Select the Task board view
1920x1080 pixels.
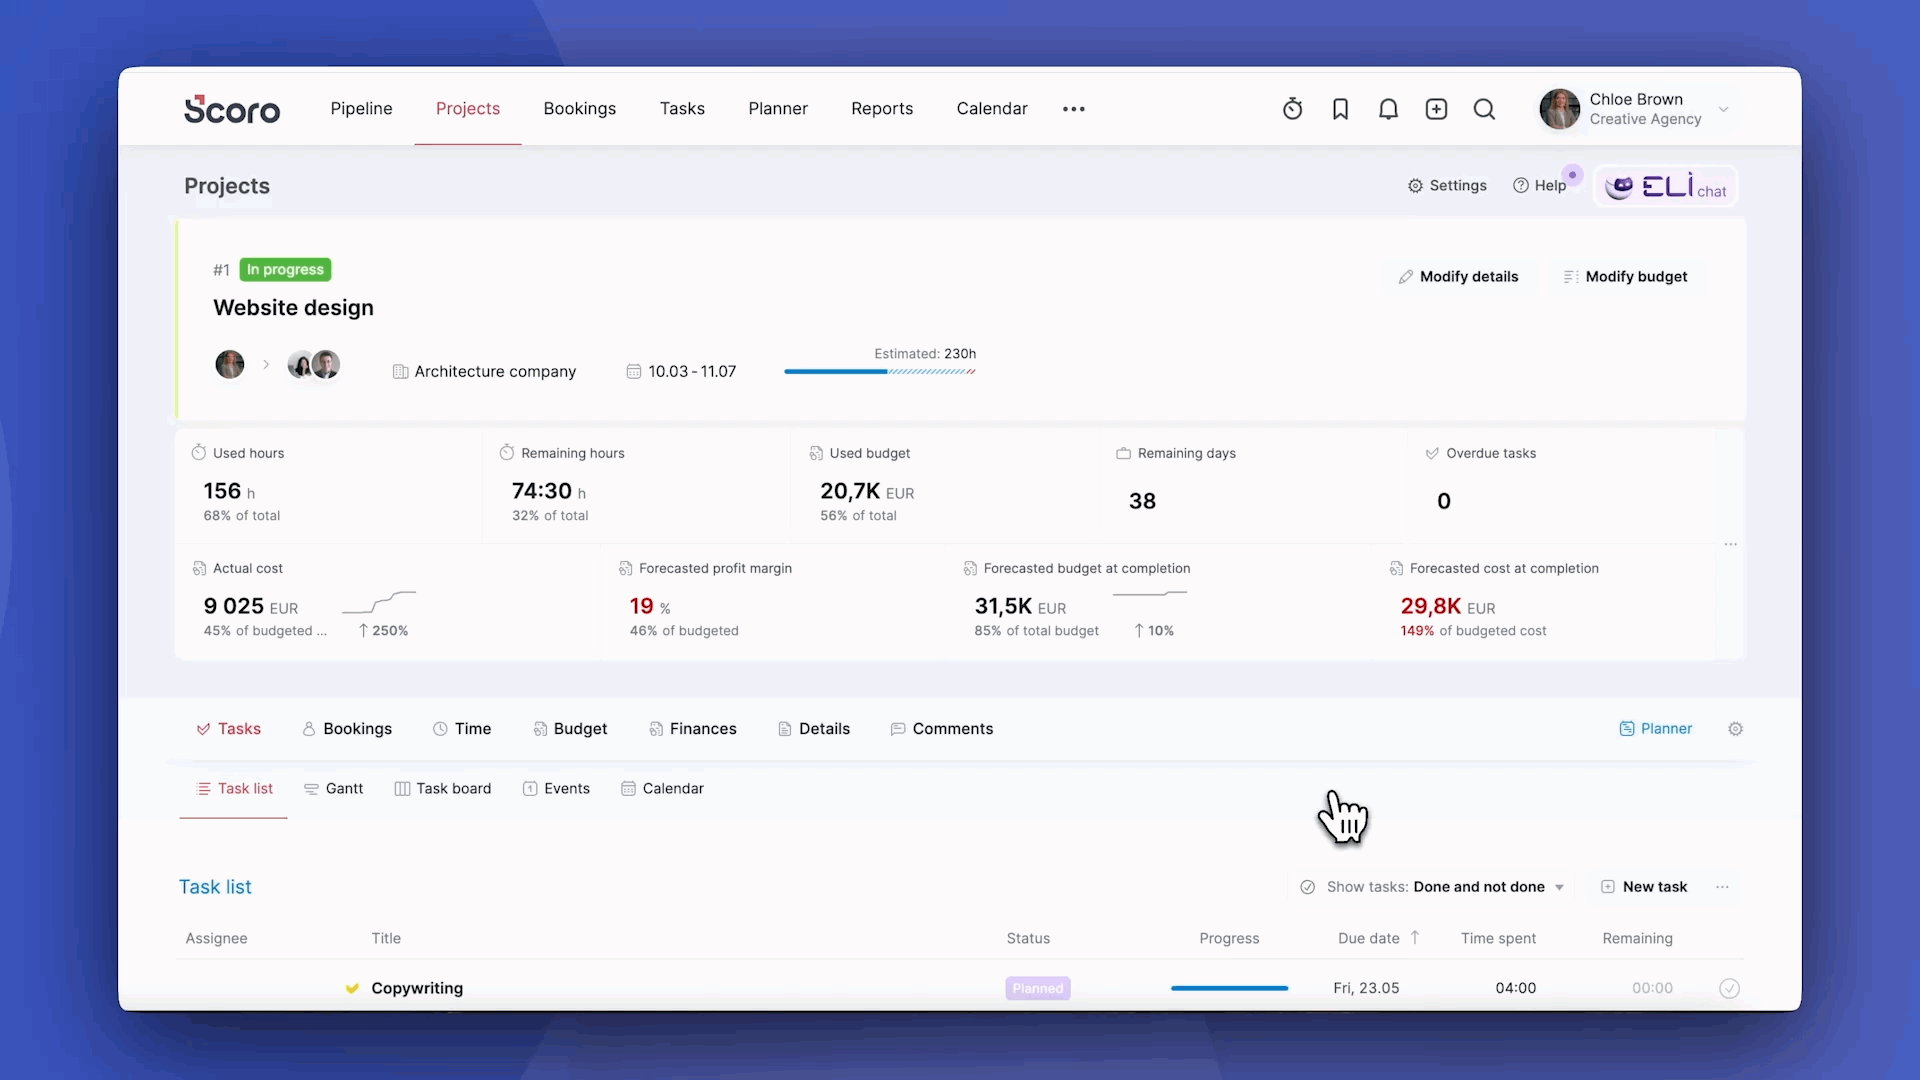click(443, 789)
